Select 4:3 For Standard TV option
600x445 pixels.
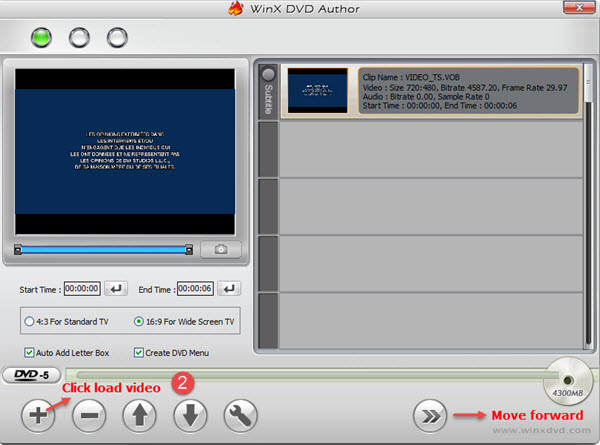66,321
